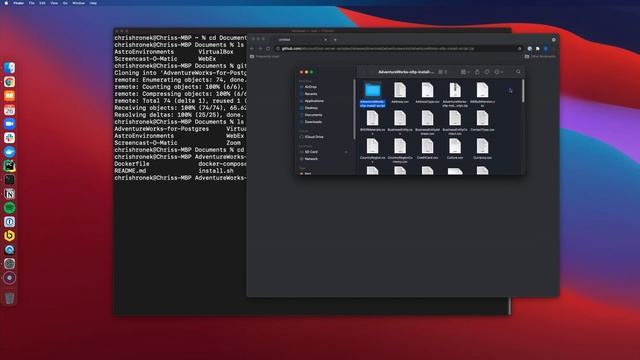
Task: Open Docker Desktop from the Dock
Action: click(9, 152)
